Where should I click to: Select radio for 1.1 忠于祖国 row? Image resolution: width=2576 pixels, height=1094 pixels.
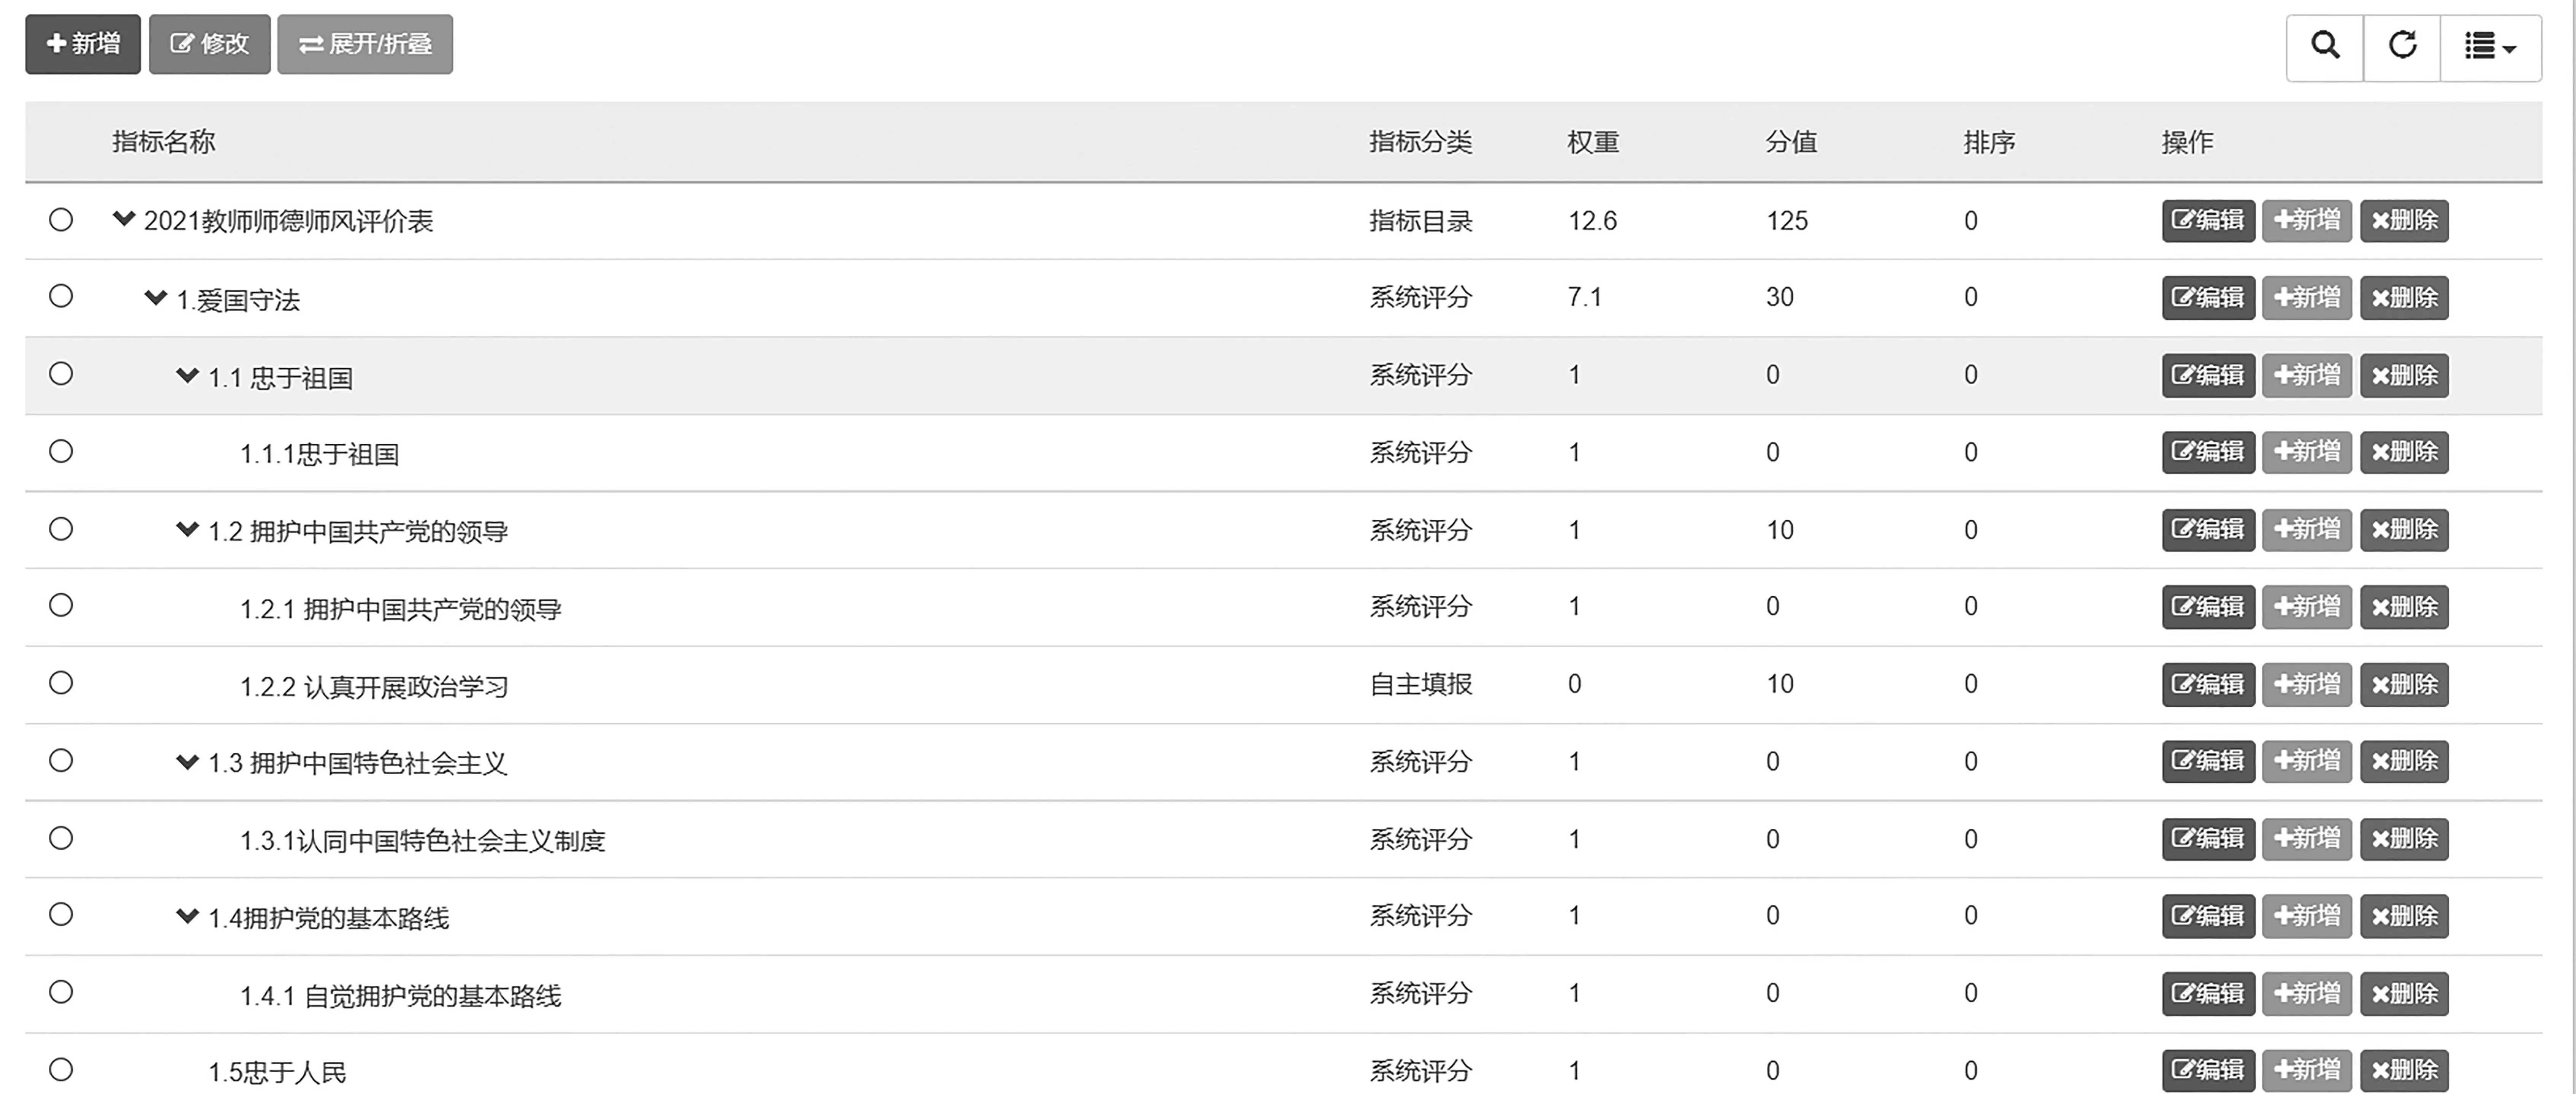coord(61,374)
